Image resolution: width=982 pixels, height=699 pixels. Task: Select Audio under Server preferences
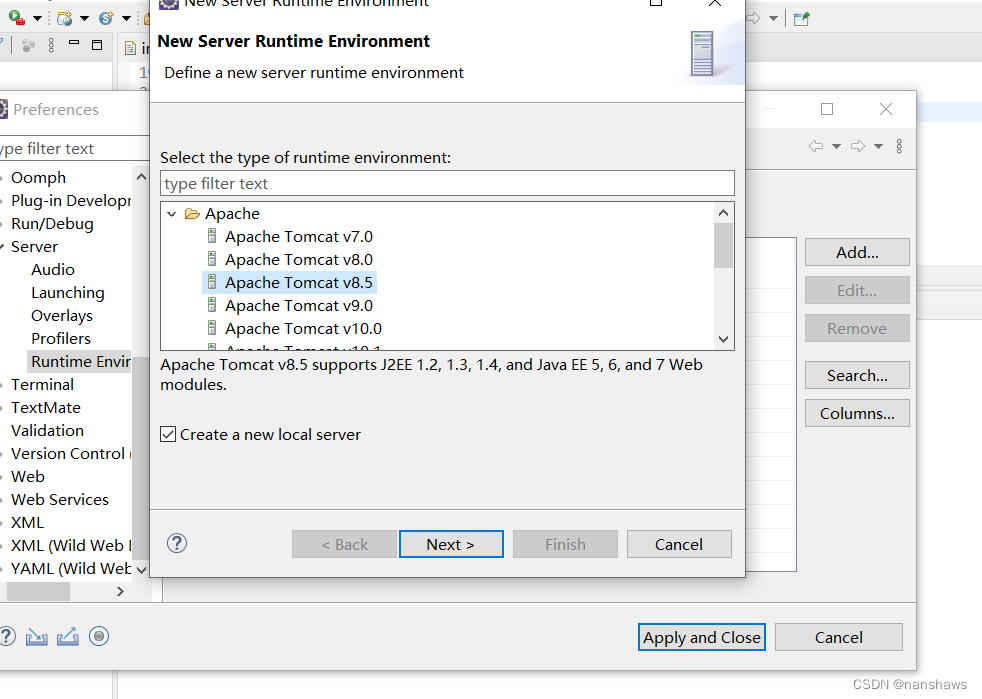(53, 269)
